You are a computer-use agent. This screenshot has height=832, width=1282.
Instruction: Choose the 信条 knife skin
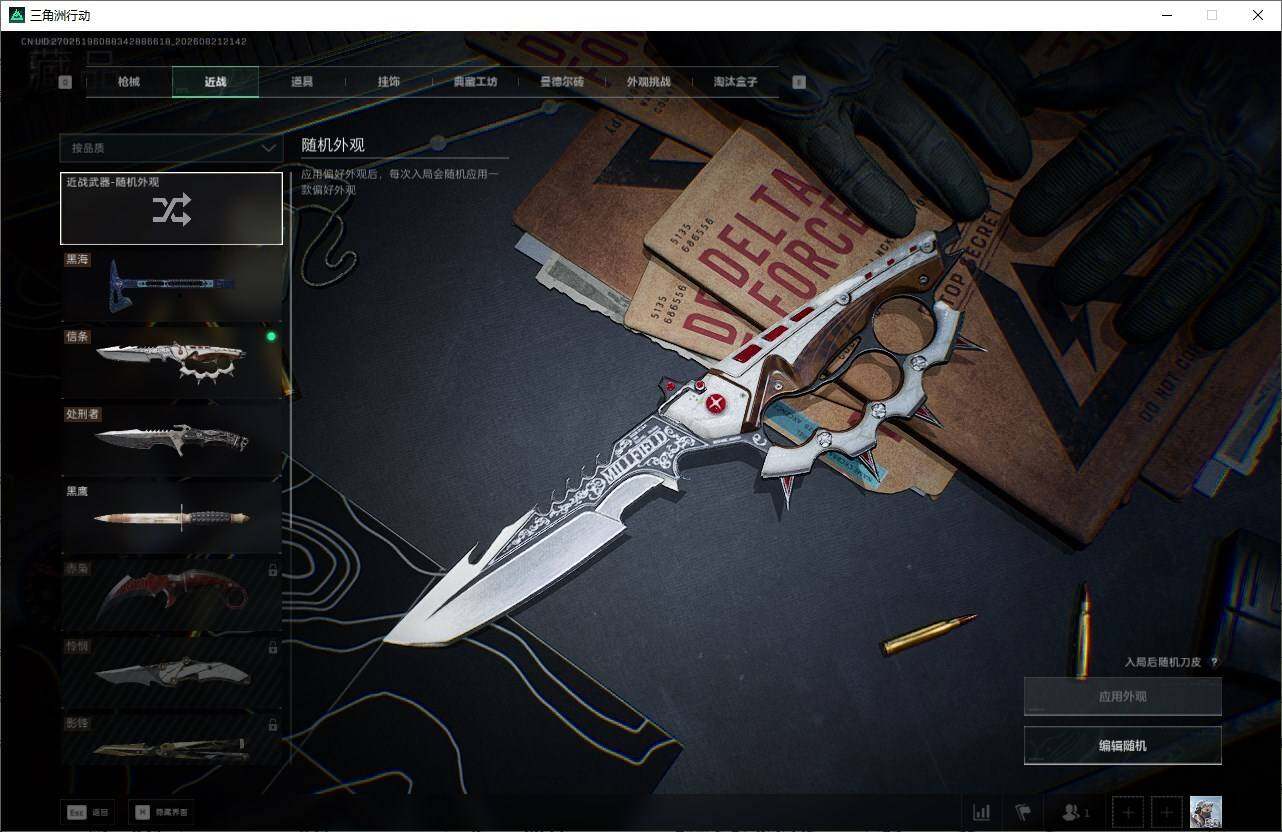pyautogui.click(x=171, y=362)
